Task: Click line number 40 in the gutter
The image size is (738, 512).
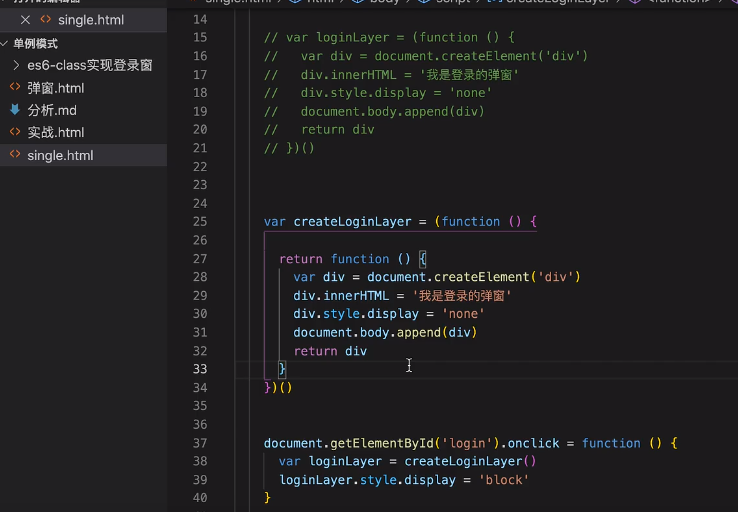Action: (200, 498)
